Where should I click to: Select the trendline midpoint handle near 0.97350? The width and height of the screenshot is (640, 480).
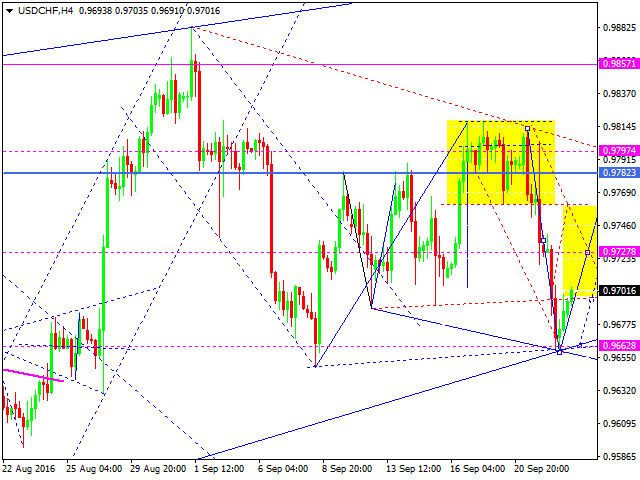[x=543, y=240]
